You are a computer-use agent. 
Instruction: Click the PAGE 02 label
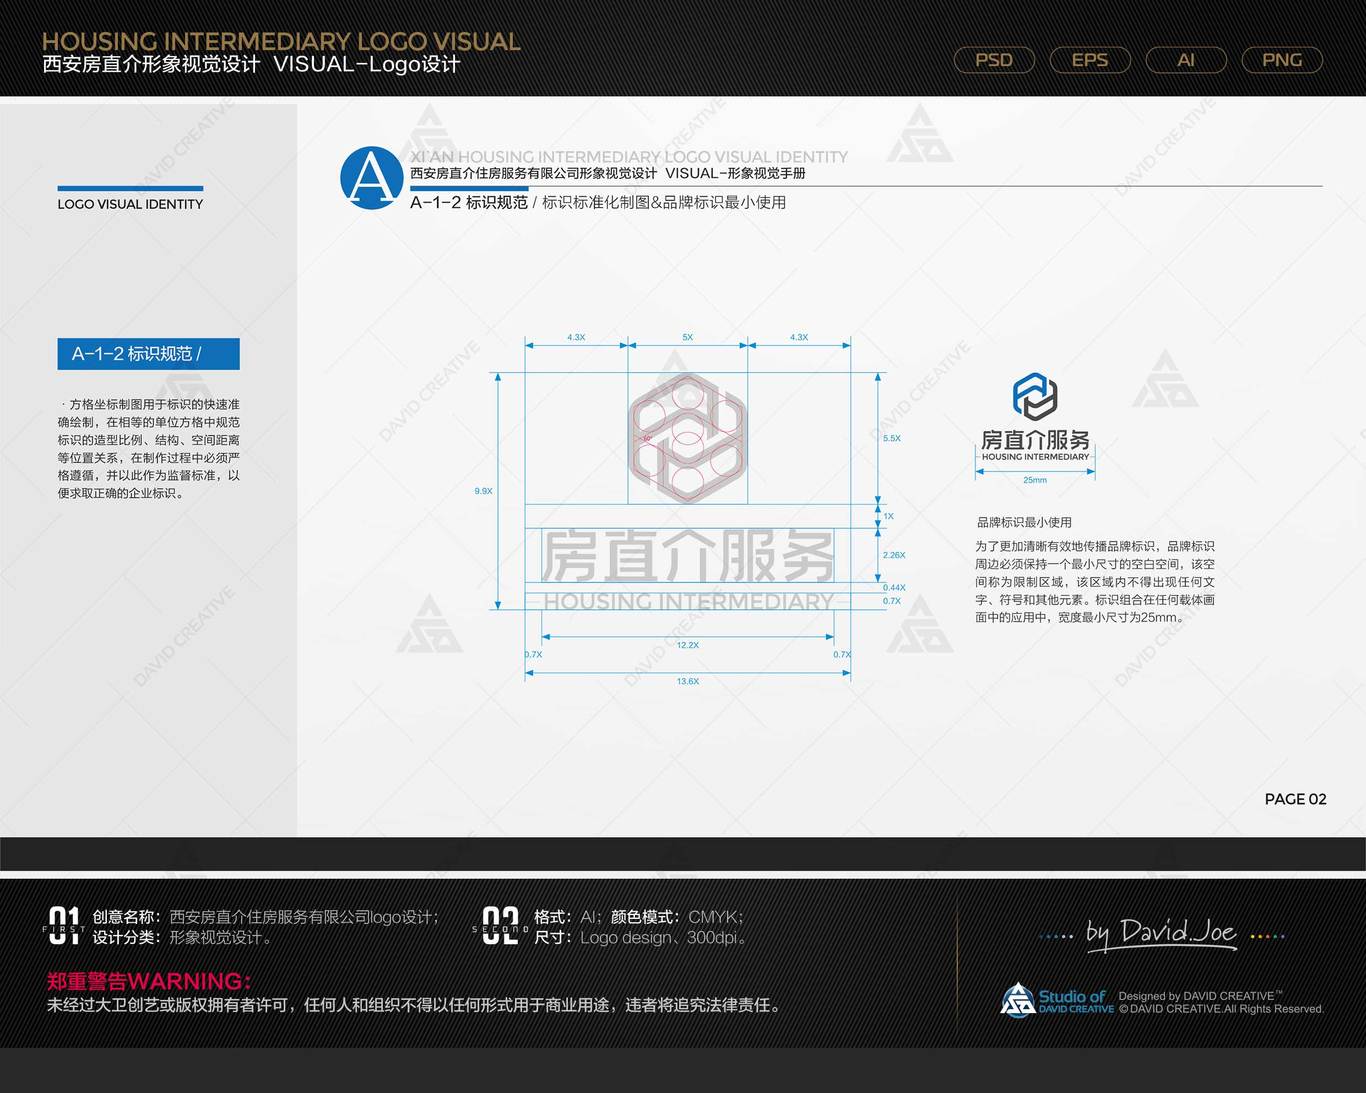click(1295, 799)
